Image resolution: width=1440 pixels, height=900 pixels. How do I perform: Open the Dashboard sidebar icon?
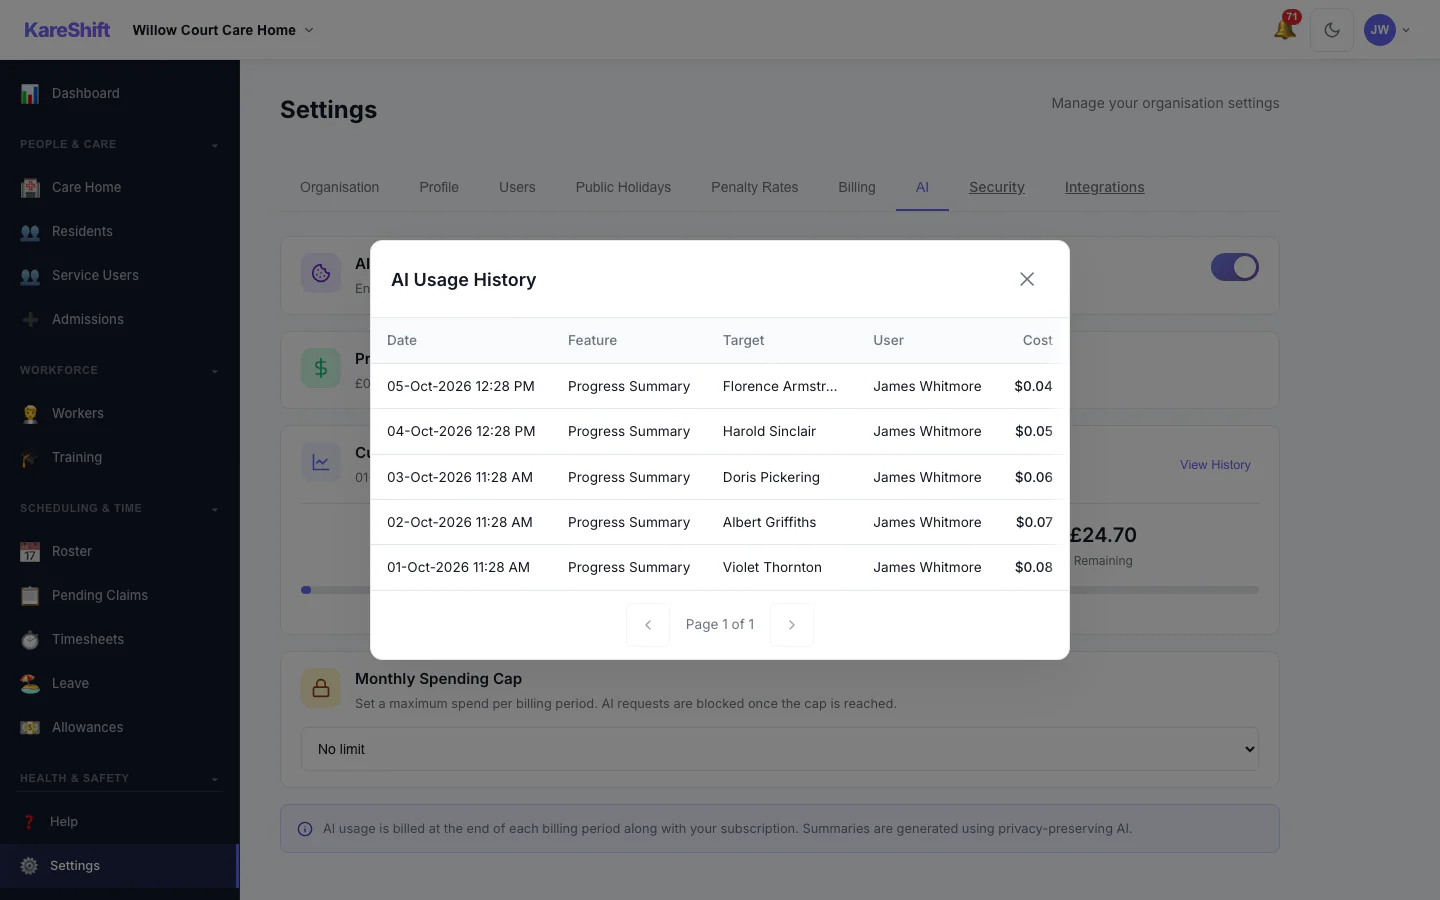pos(30,93)
